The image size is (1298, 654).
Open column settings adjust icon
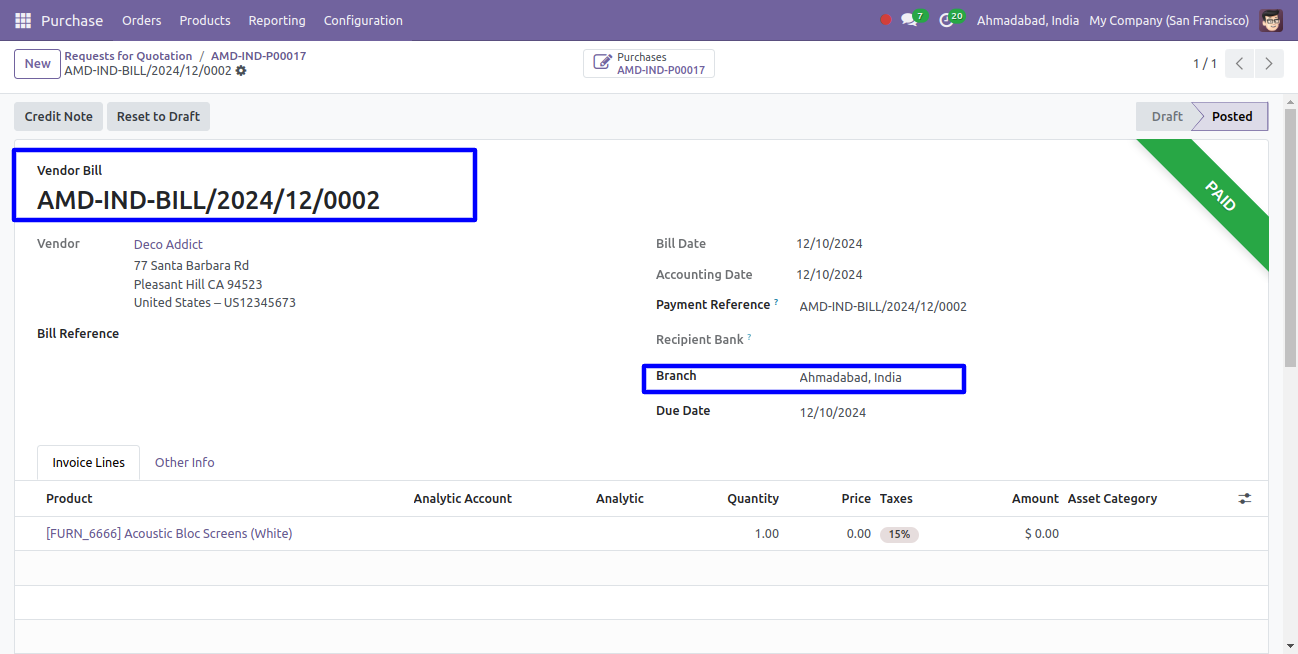click(x=1244, y=498)
